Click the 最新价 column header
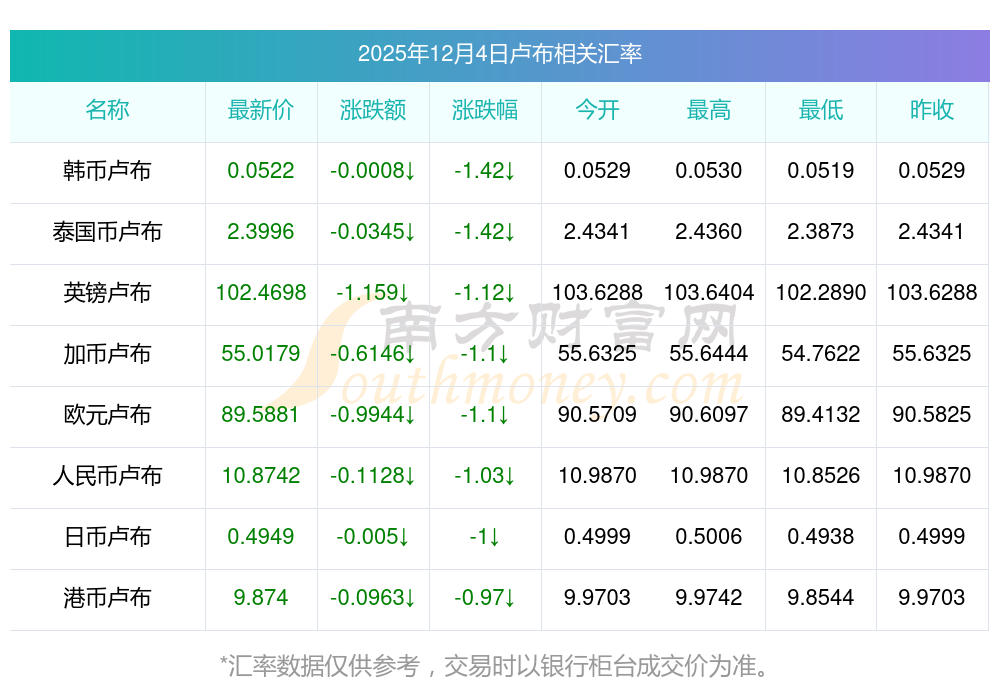This screenshot has width=1000, height=697. point(261,110)
